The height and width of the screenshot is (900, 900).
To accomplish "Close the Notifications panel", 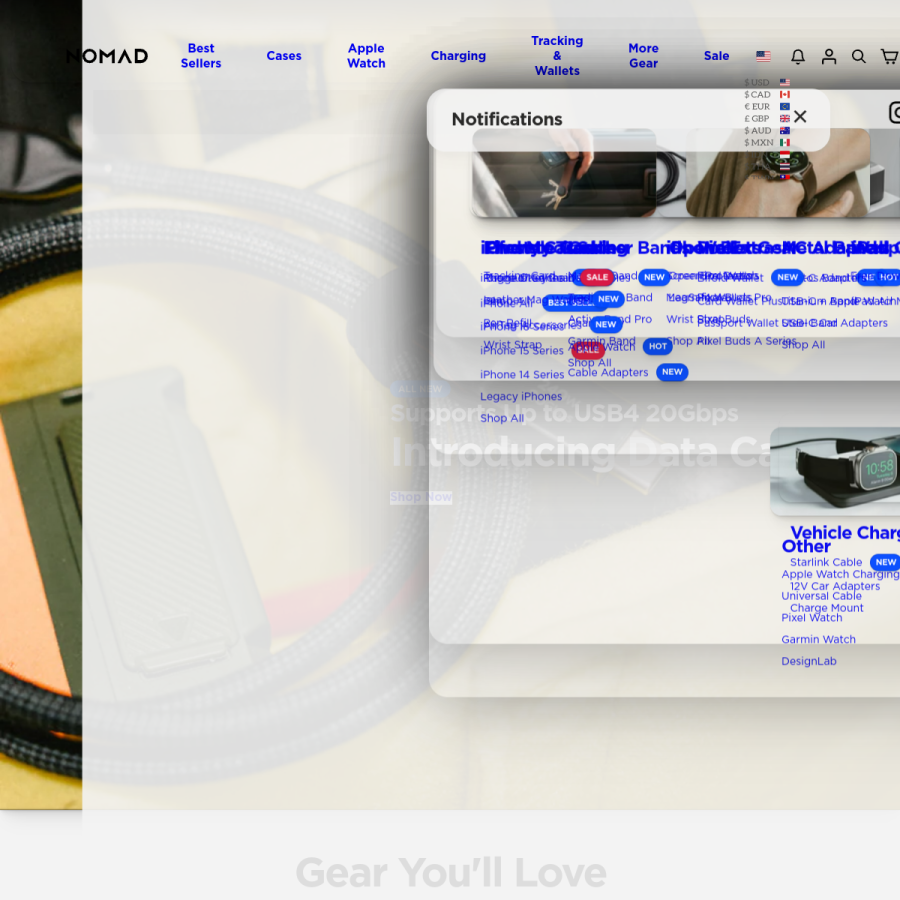I will tap(800, 117).
